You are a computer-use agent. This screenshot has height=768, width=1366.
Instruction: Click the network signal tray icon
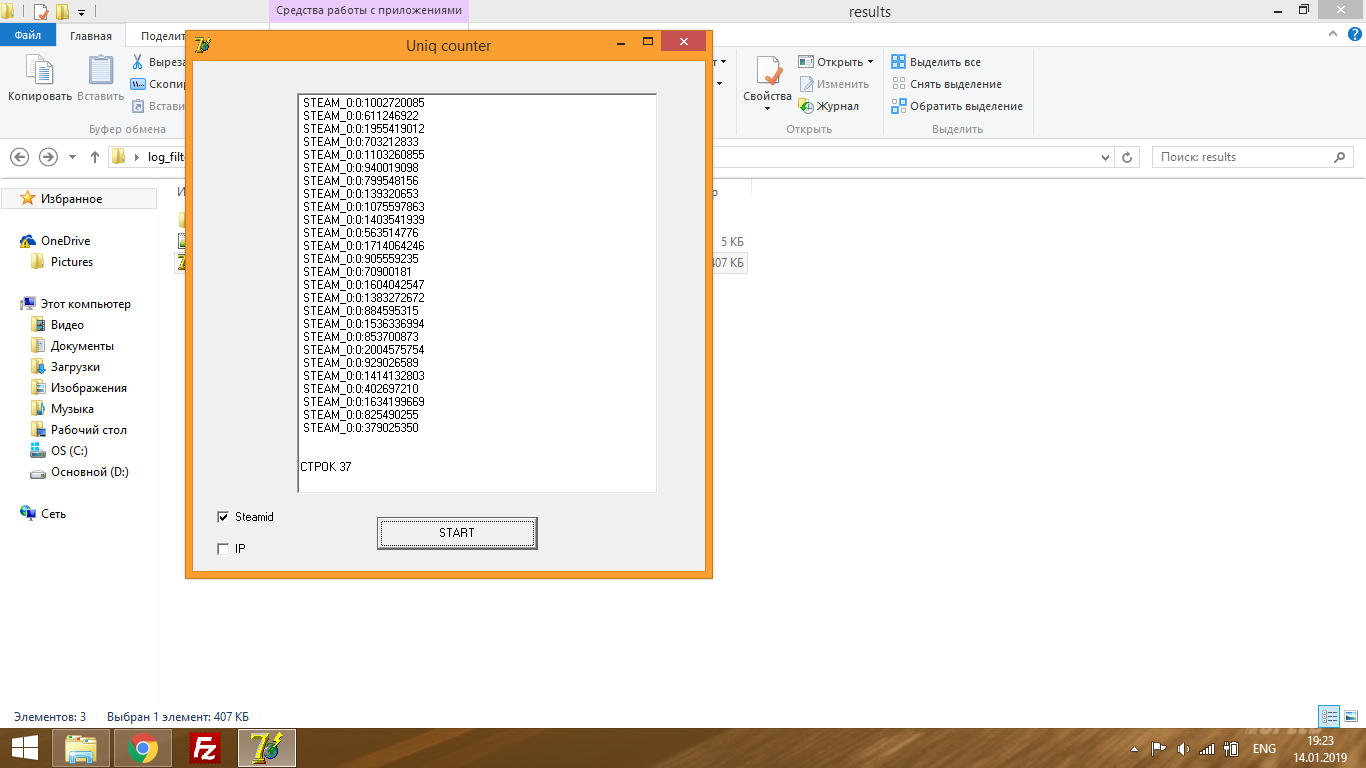[1207, 749]
